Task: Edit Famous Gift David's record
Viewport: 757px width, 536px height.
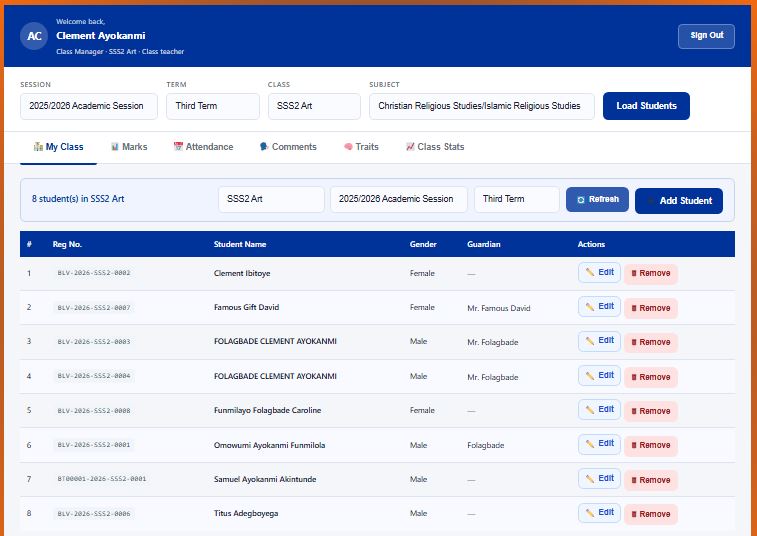Action: [599, 307]
